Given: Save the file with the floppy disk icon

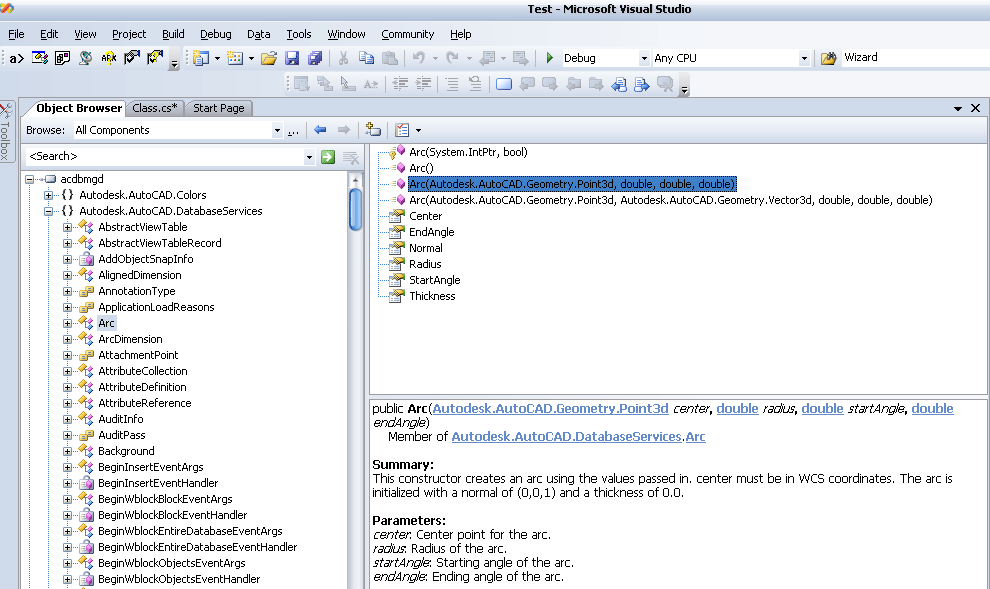Looking at the screenshot, I should (292, 58).
